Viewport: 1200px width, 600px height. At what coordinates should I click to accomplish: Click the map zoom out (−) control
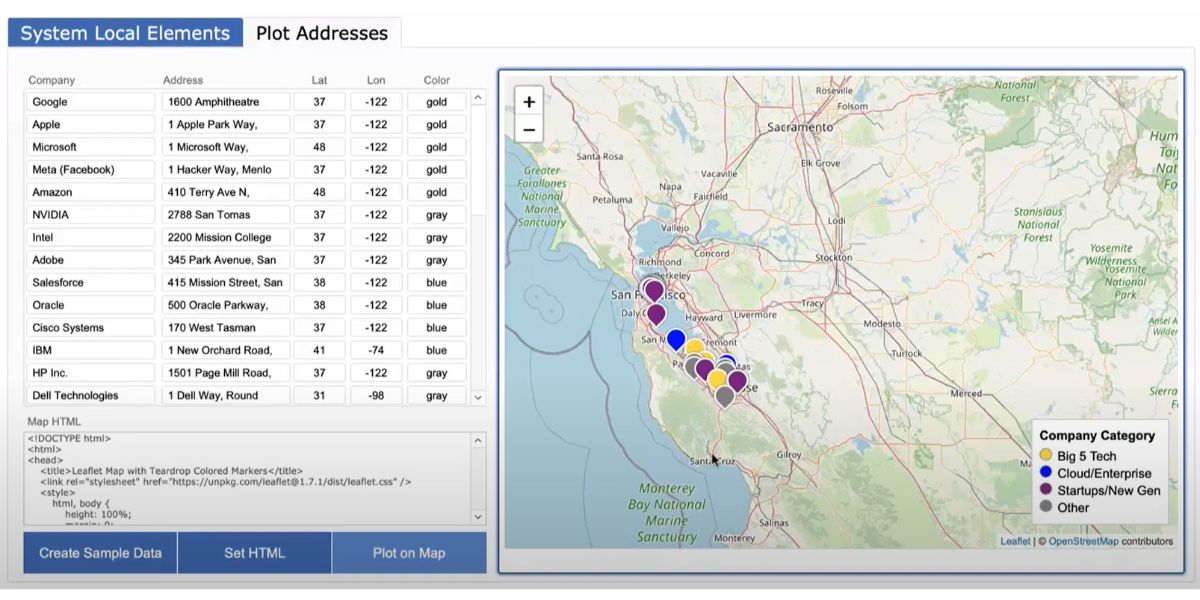(x=529, y=129)
